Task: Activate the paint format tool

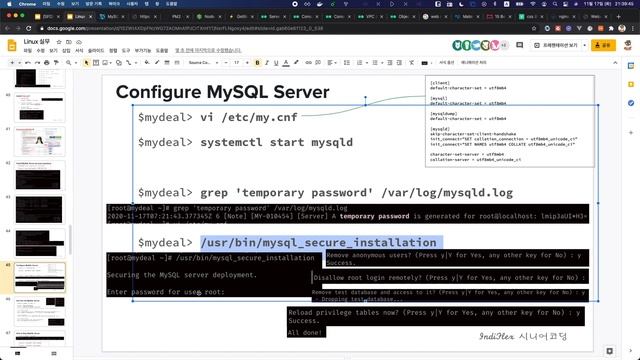Action: click(56, 63)
